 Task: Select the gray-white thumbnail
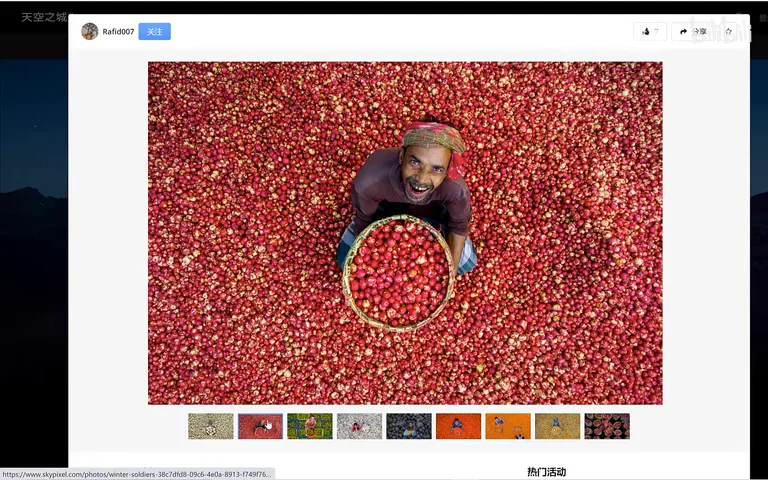(x=360, y=426)
